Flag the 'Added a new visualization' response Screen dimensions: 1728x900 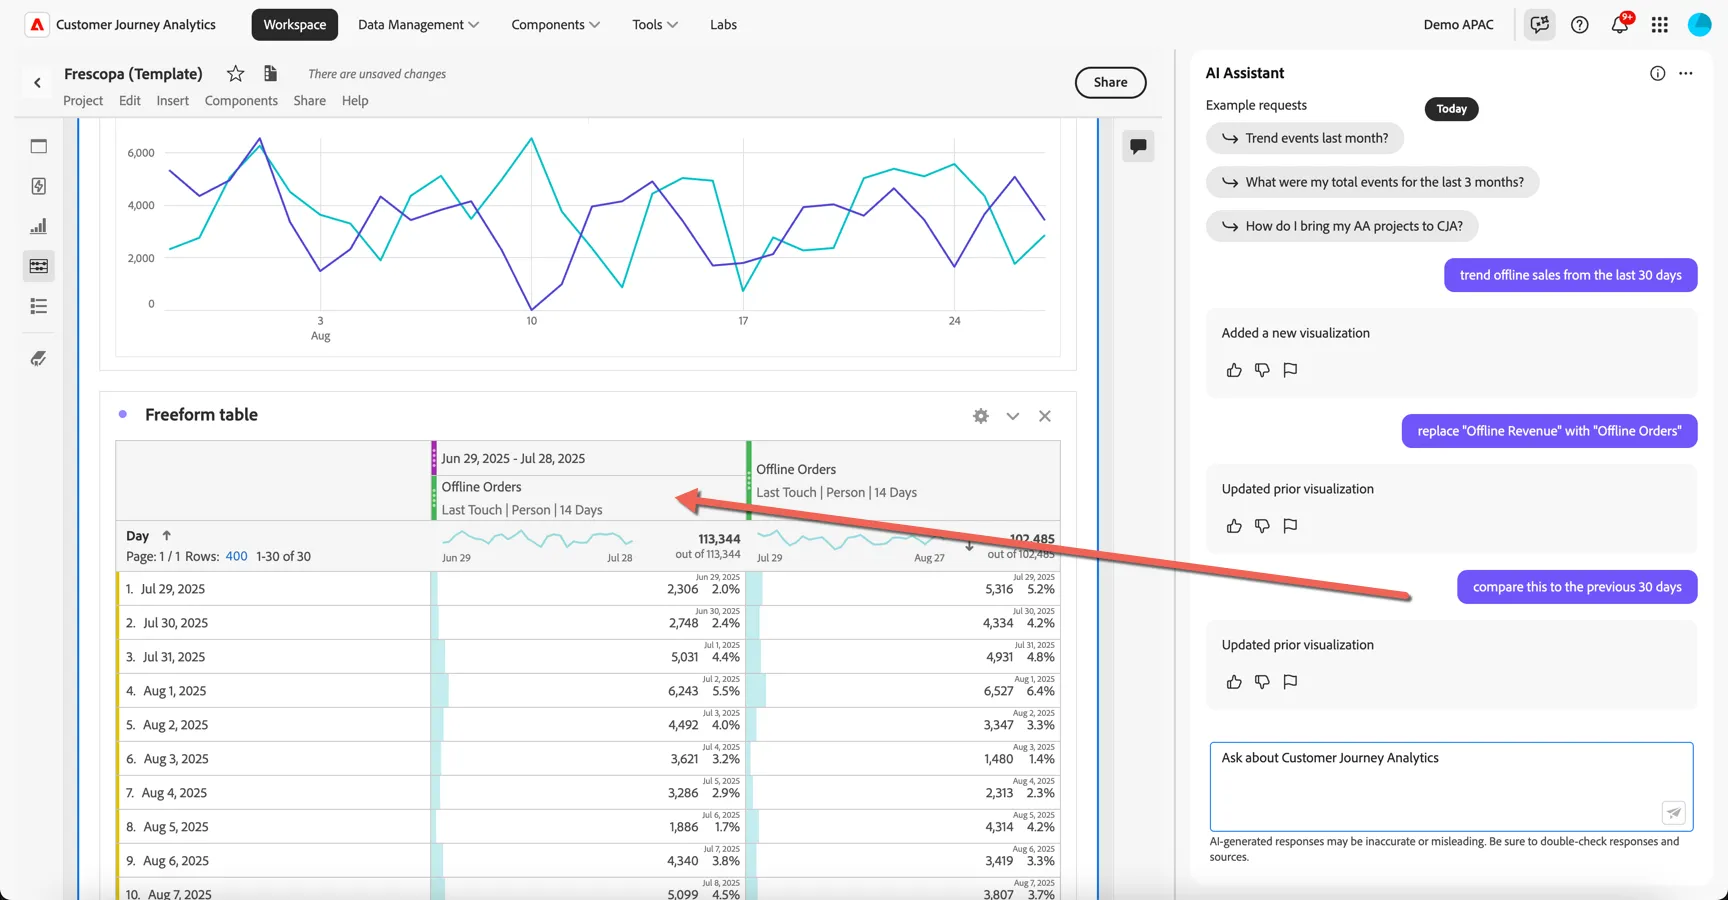pos(1290,370)
